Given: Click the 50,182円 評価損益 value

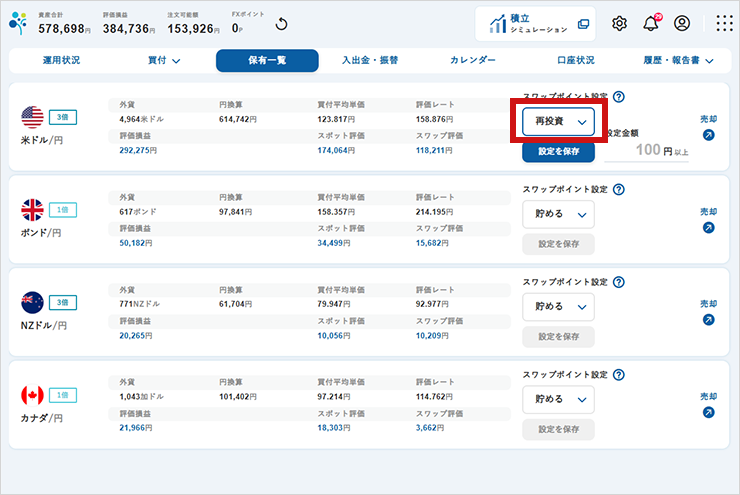Looking at the screenshot, I should click(135, 243).
